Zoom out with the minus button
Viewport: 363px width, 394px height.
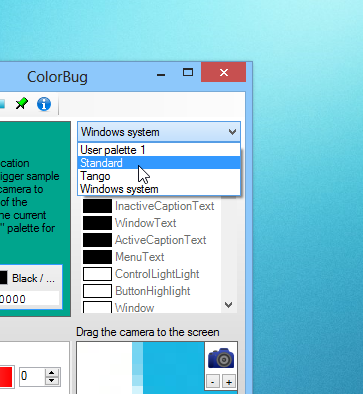(x=213, y=382)
